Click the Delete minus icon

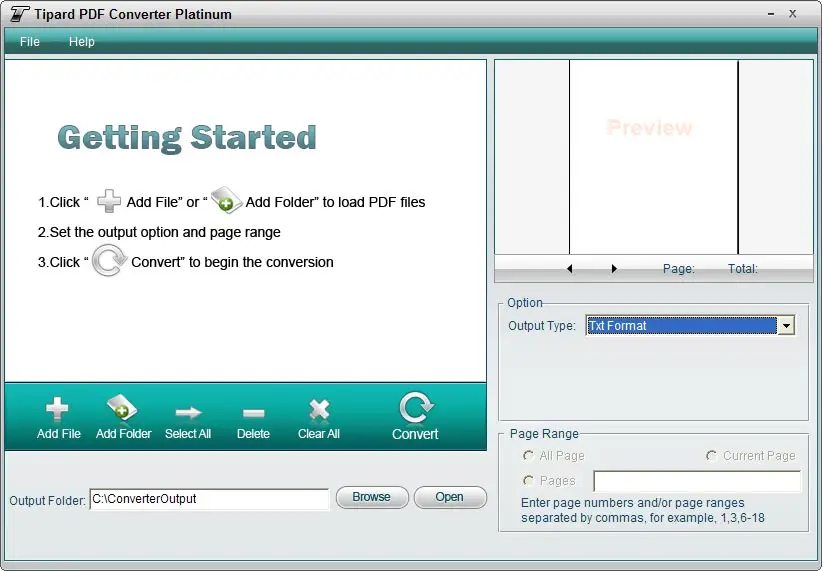click(254, 414)
